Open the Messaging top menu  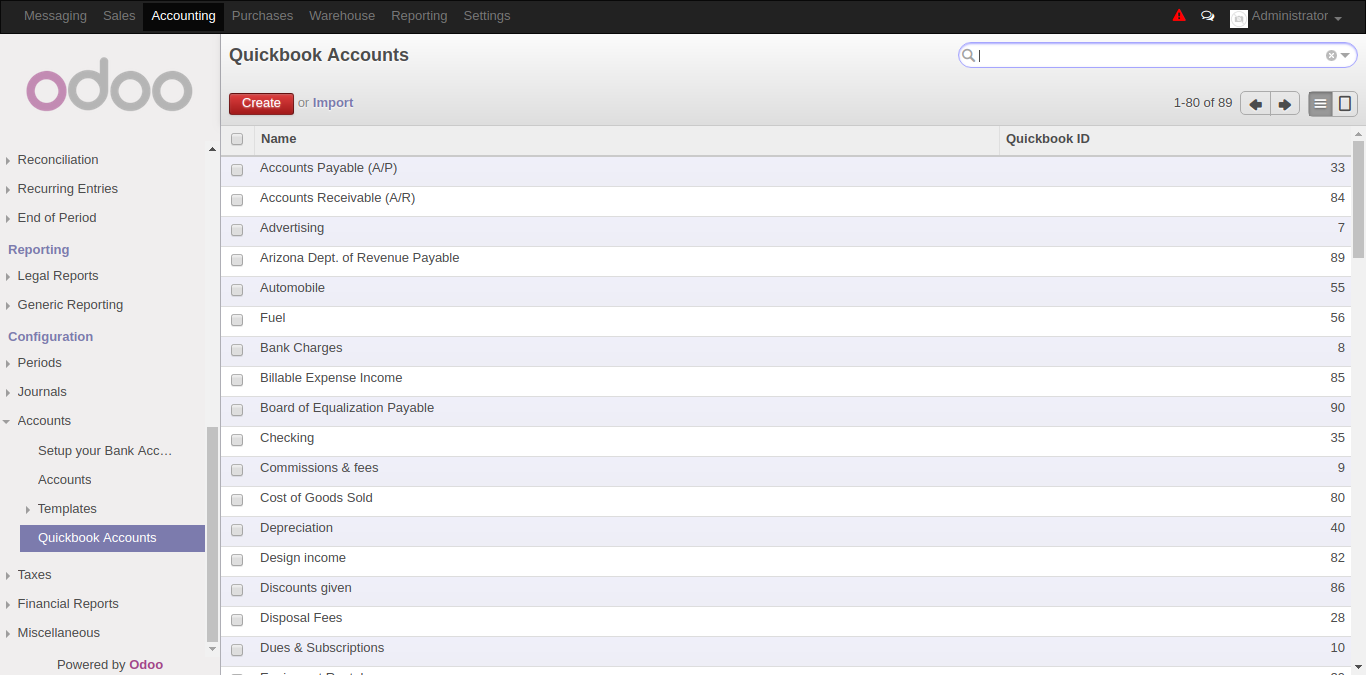[55, 16]
